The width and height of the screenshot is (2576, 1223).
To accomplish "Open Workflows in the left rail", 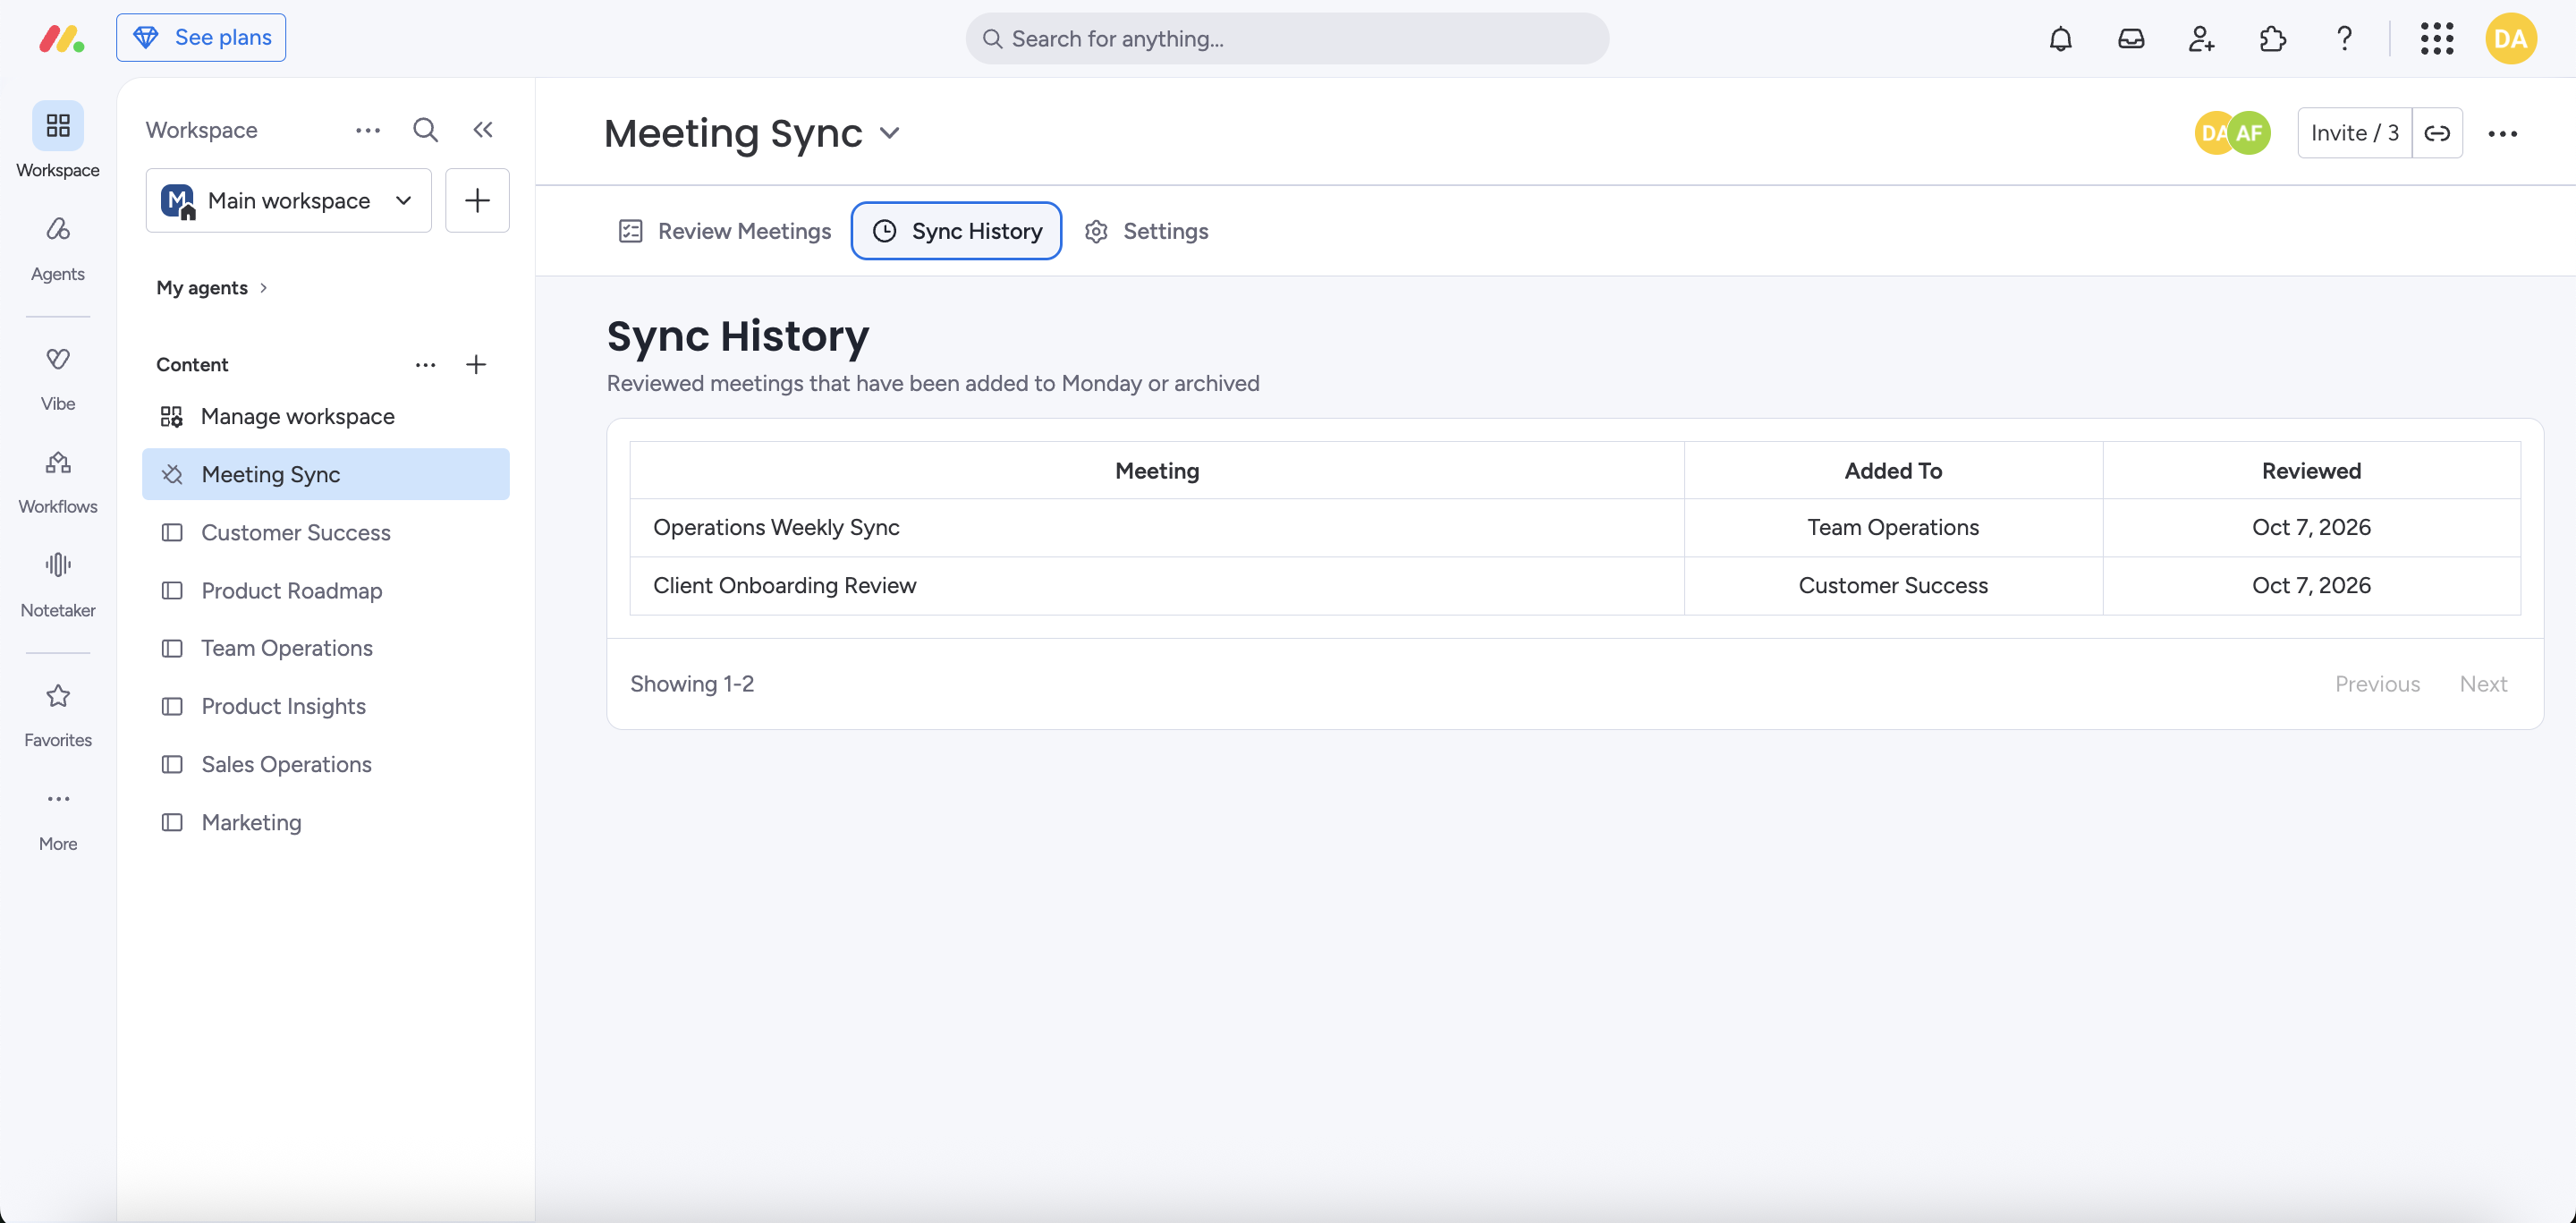I will (58, 482).
